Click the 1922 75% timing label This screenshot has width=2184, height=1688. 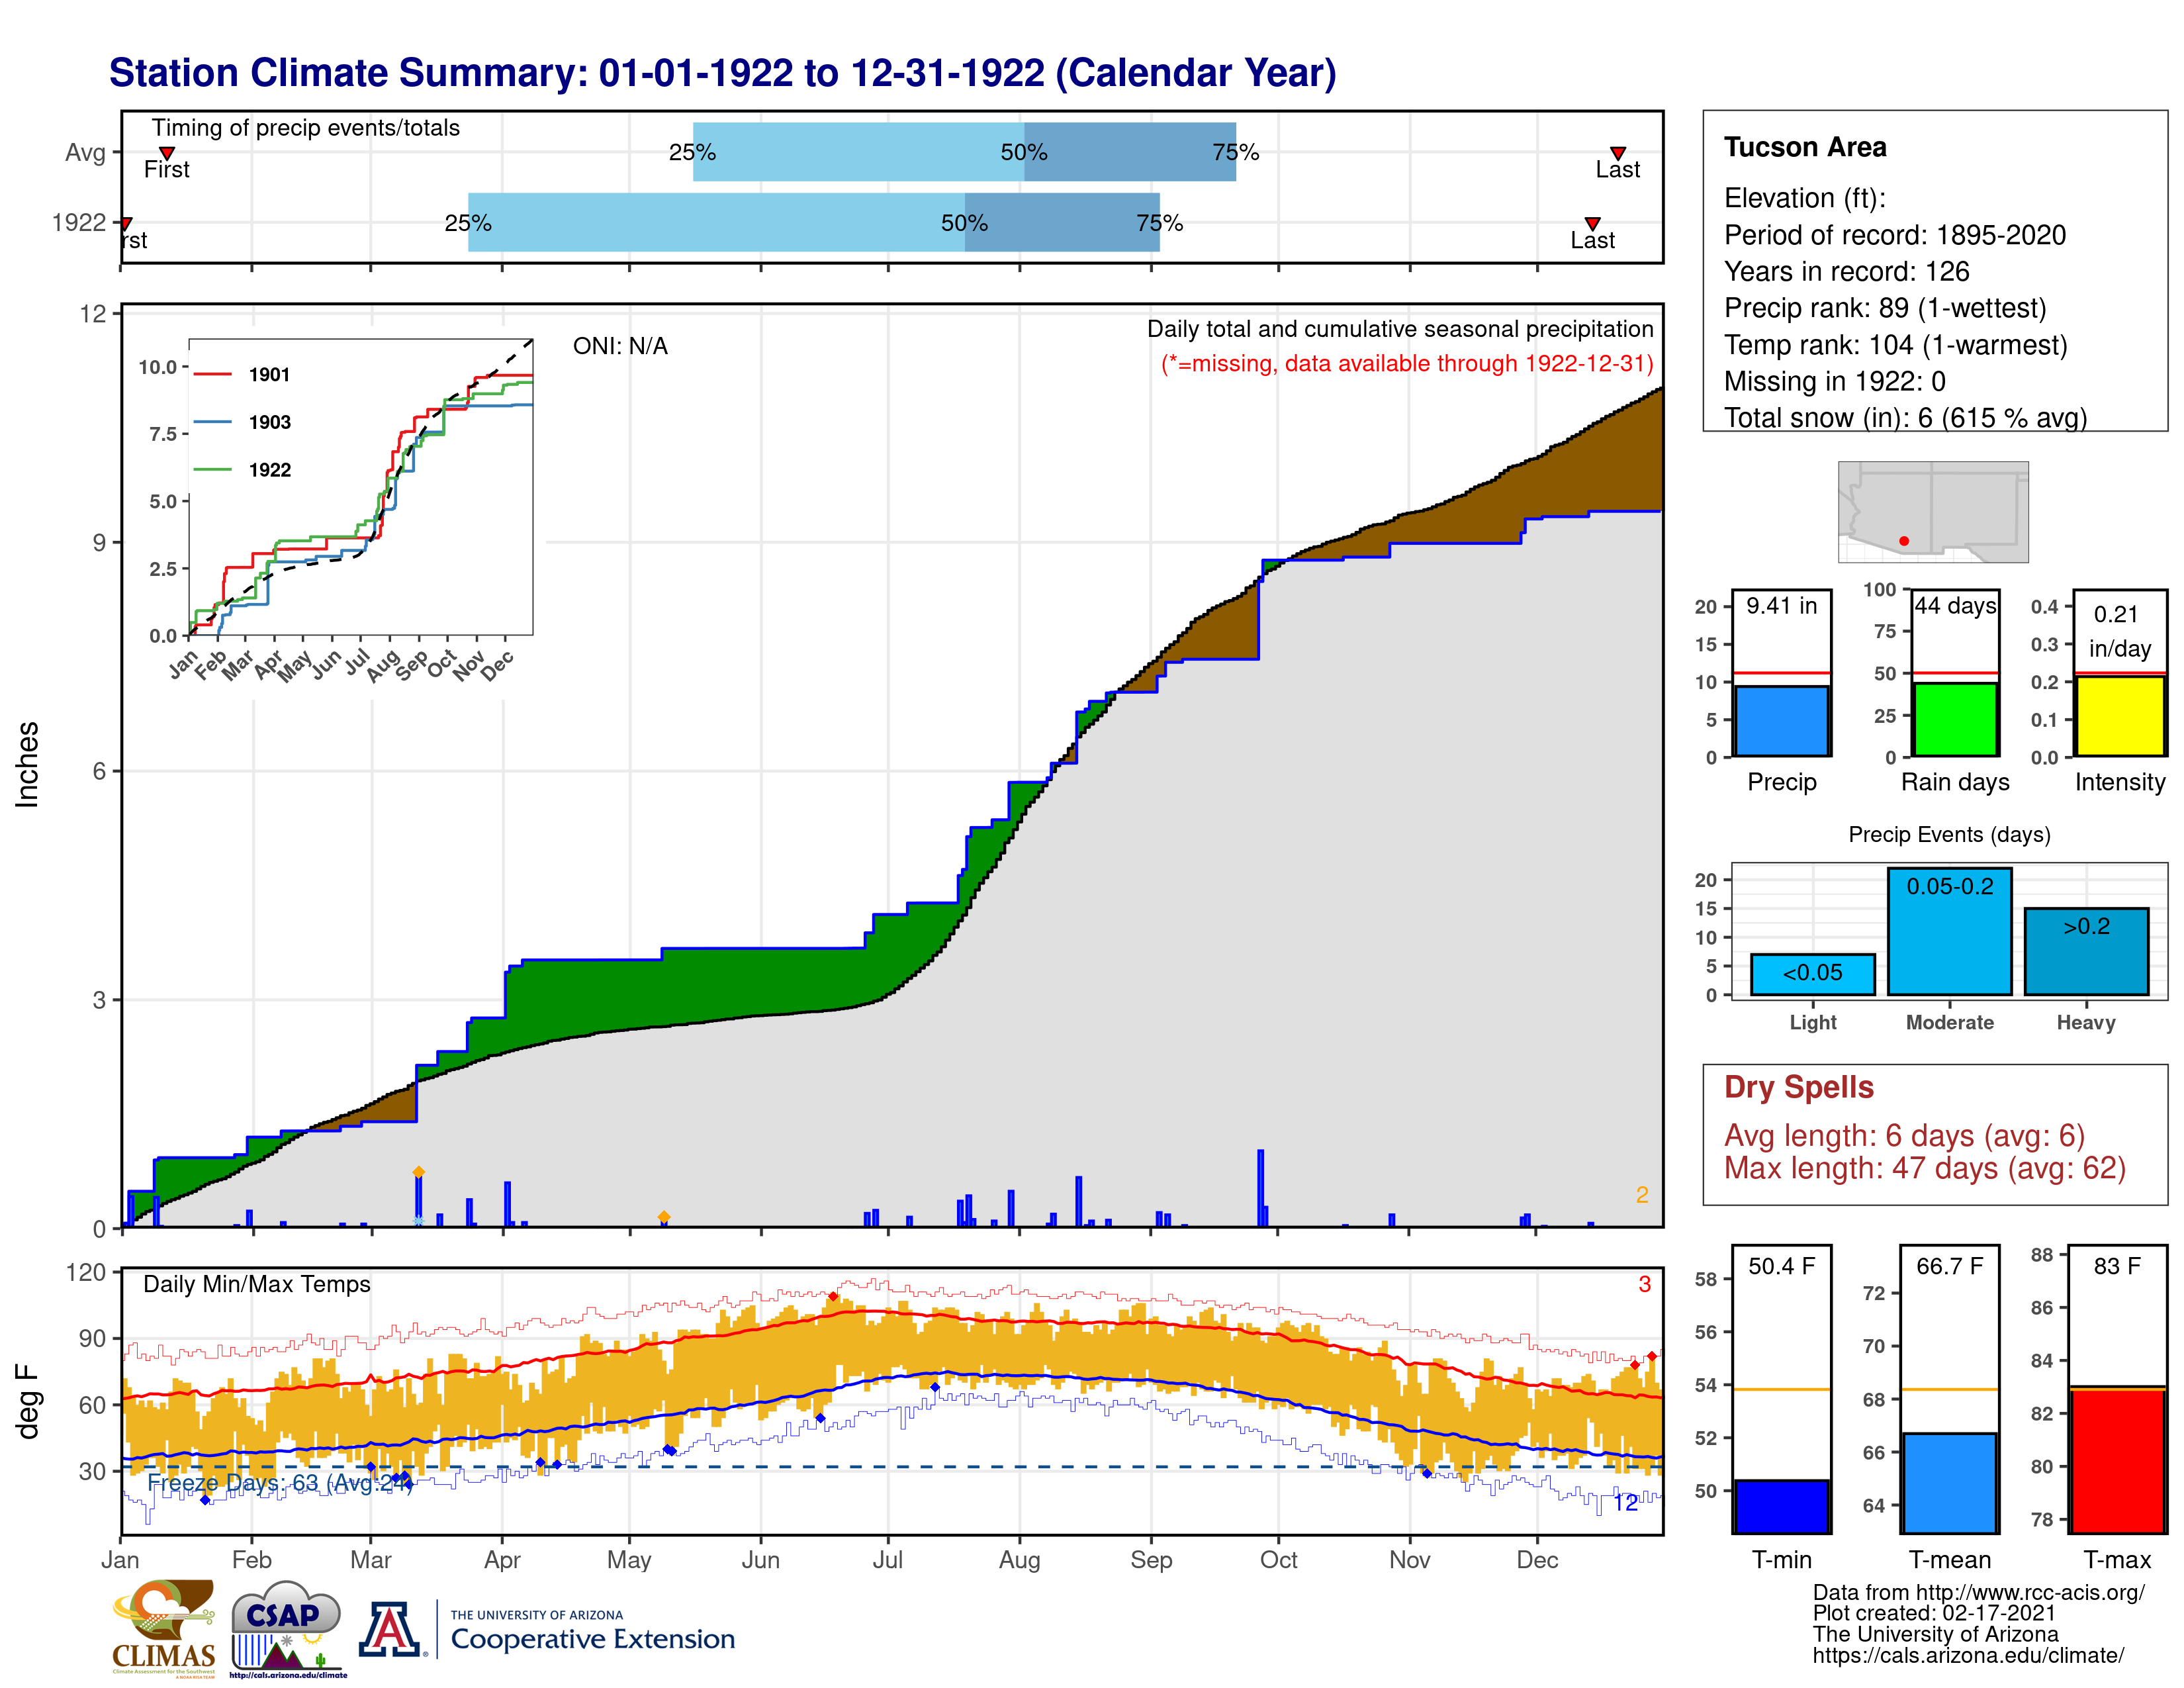(x=1159, y=223)
